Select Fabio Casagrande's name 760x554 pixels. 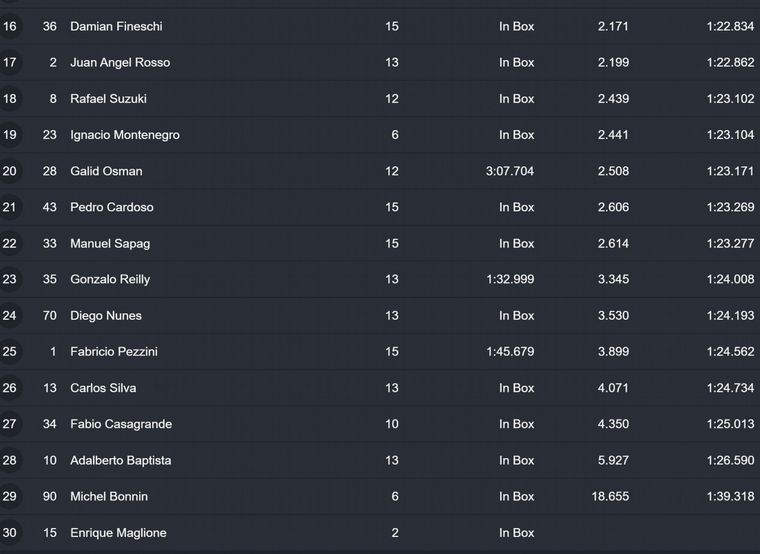(121, 424)
